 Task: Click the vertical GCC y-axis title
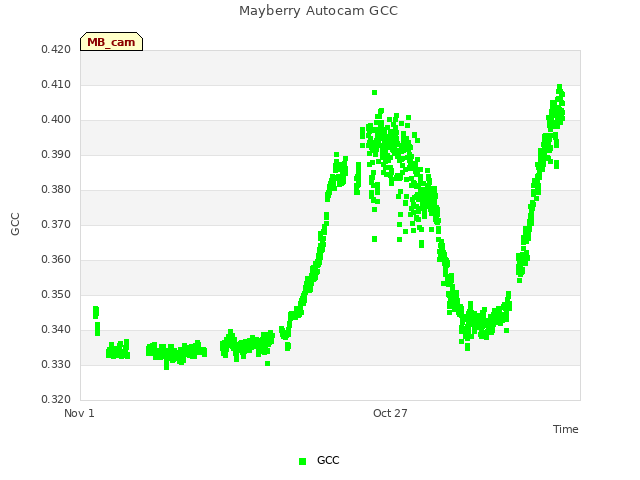(x=15, y=224)
